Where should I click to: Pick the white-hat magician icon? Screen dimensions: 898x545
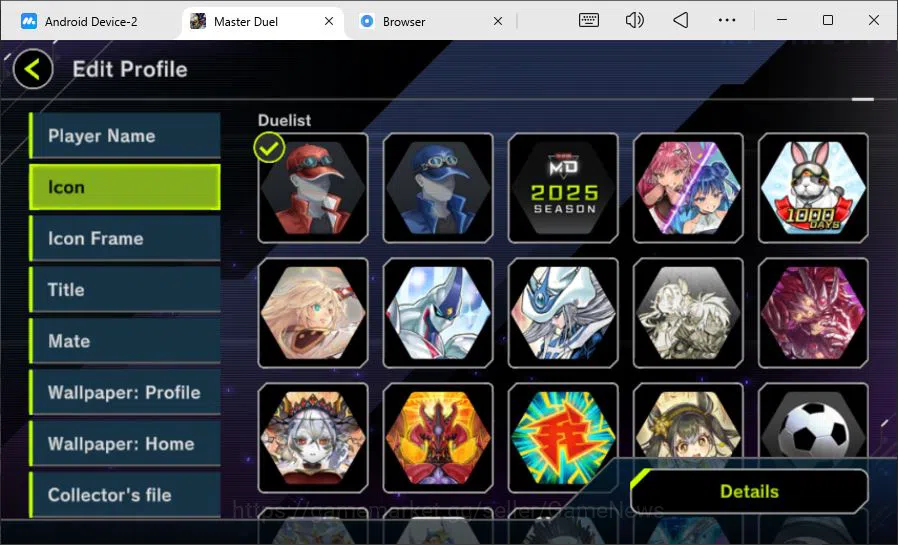563,313
